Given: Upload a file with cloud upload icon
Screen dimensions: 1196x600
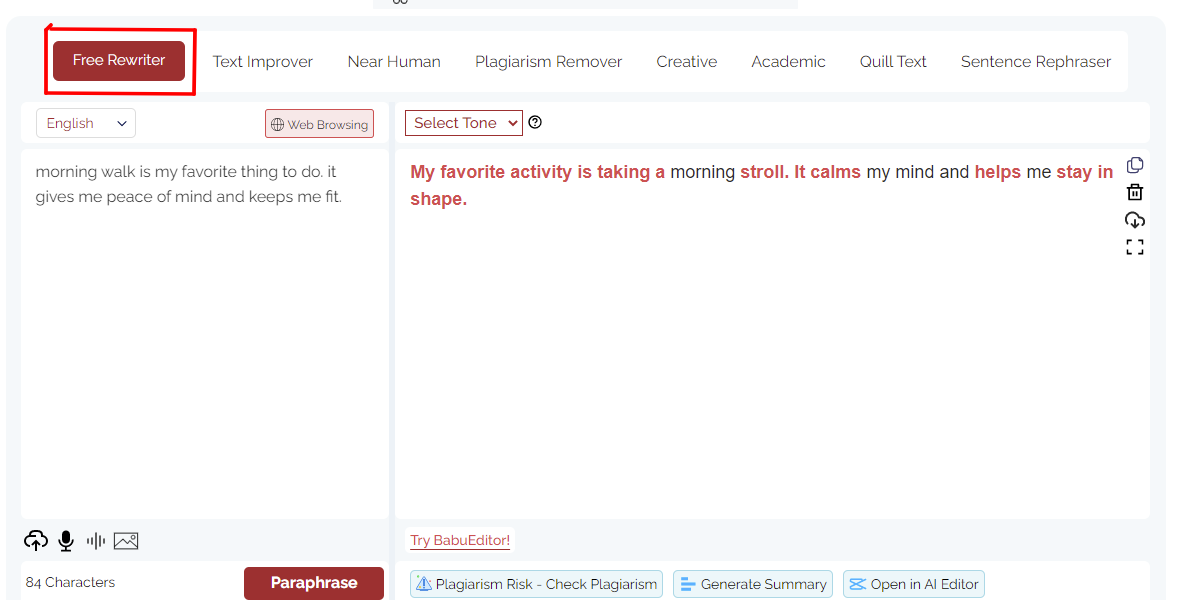Looking at the screenshot, I should pos(36,541).
